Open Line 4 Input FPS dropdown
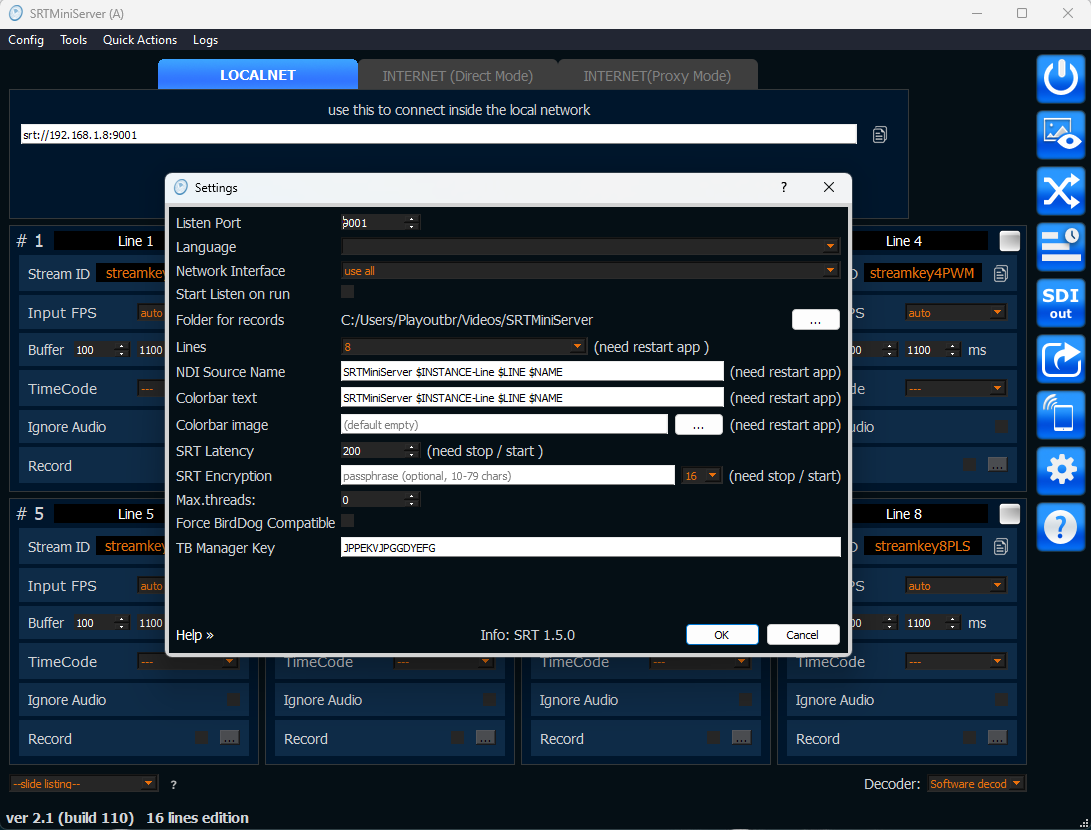 coord(955,313)
